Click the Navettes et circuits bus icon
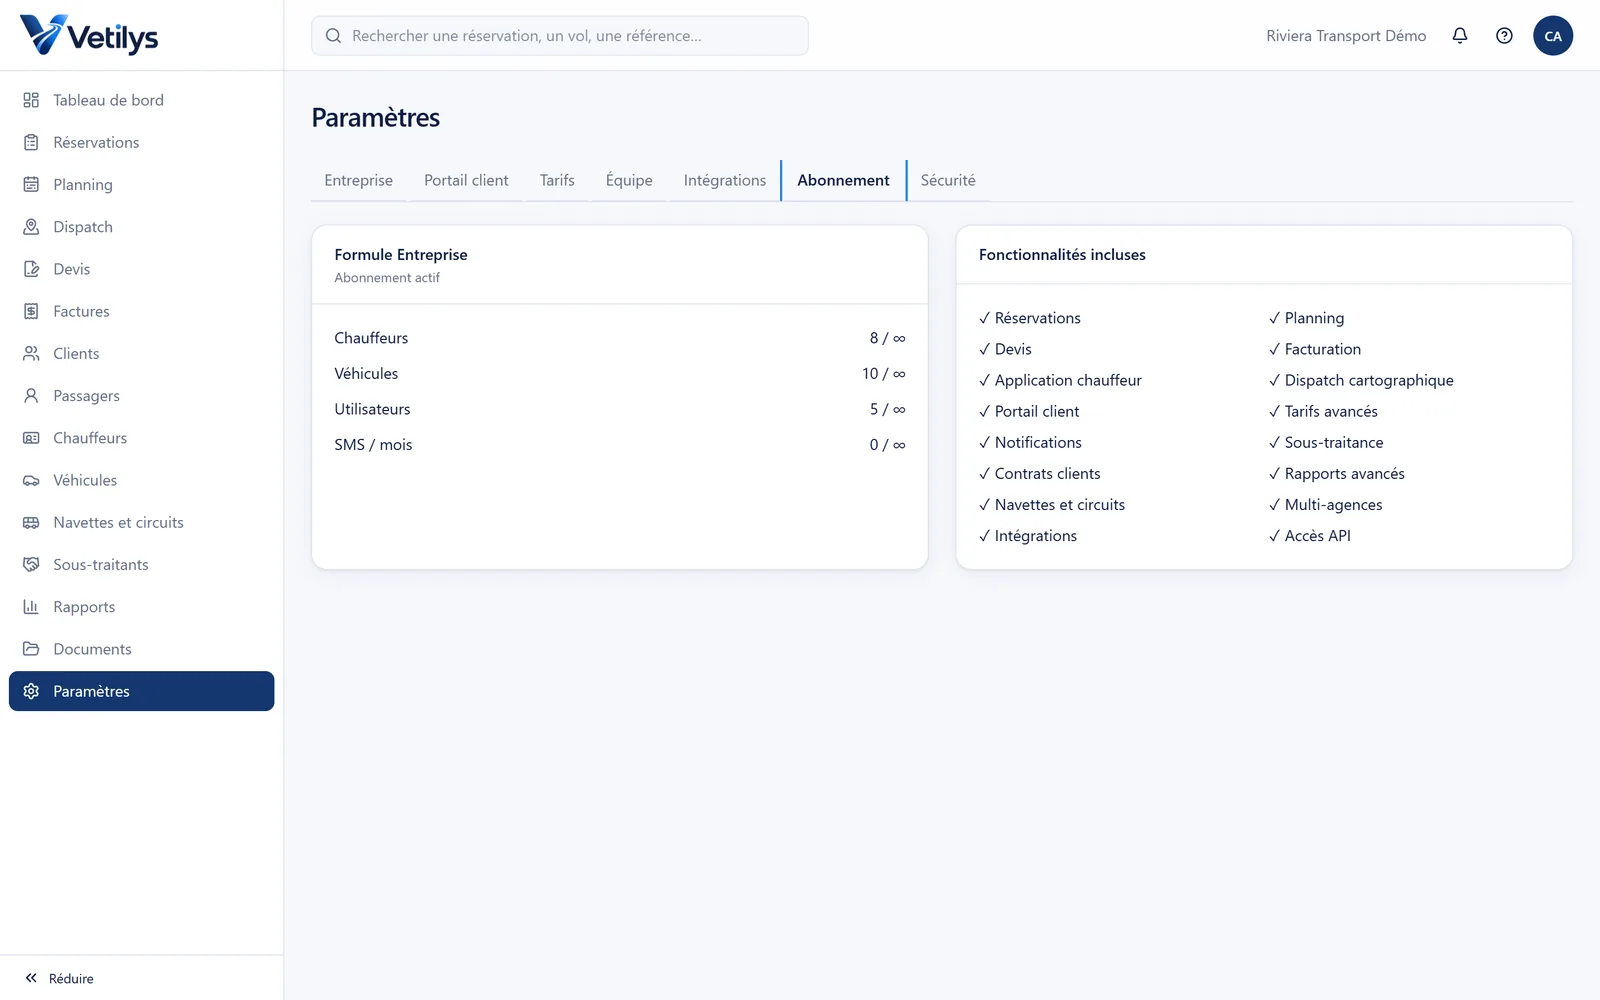Screen dimensions: 1600x1000 click(31, 522)
